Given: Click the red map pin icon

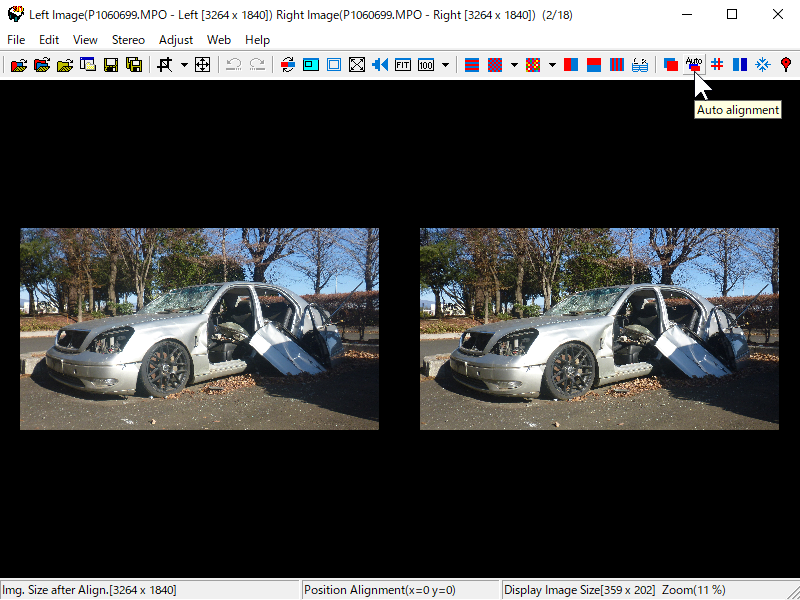Looking at the screenshot, I should (786, 65).
